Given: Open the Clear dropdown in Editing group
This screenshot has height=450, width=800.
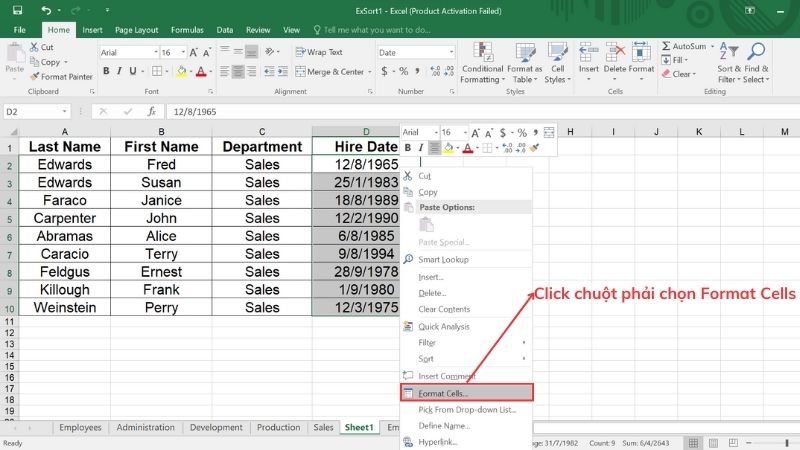Looking at the screenshot, I should click(x=679, y=74).
